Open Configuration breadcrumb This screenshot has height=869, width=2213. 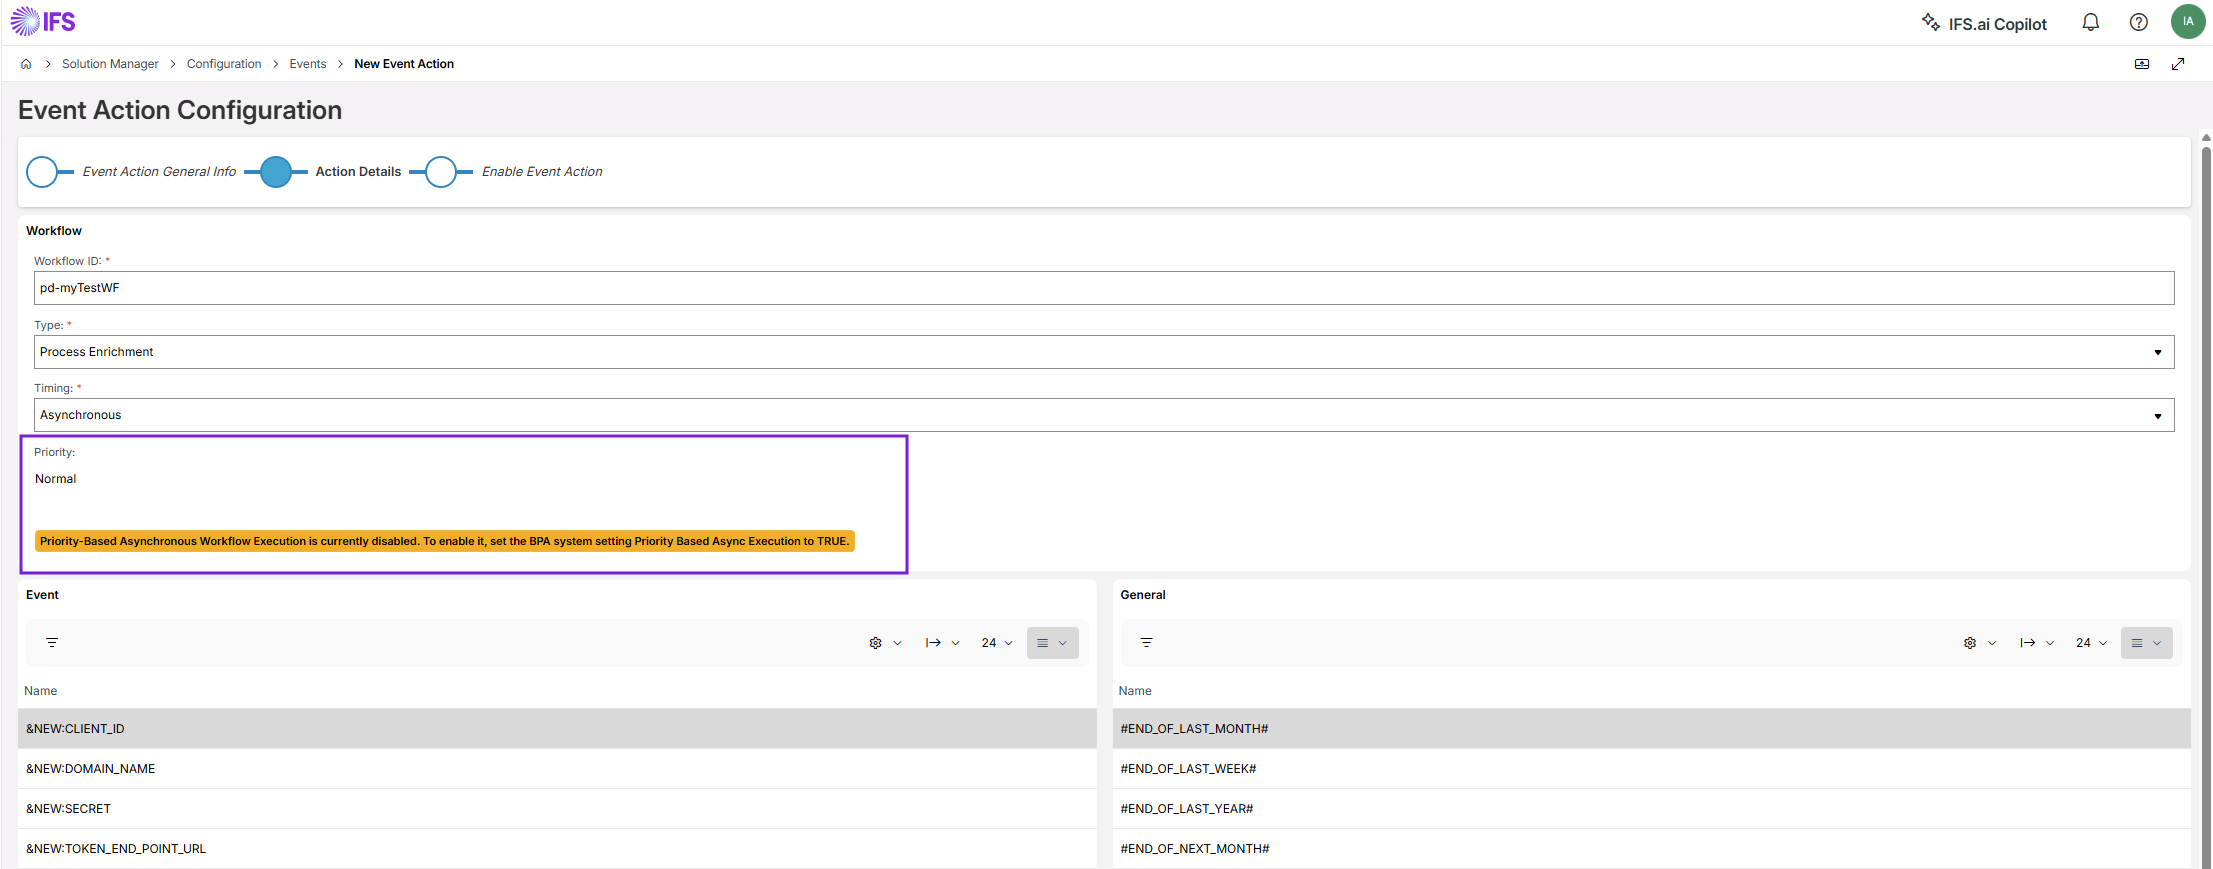click(224, 64)
